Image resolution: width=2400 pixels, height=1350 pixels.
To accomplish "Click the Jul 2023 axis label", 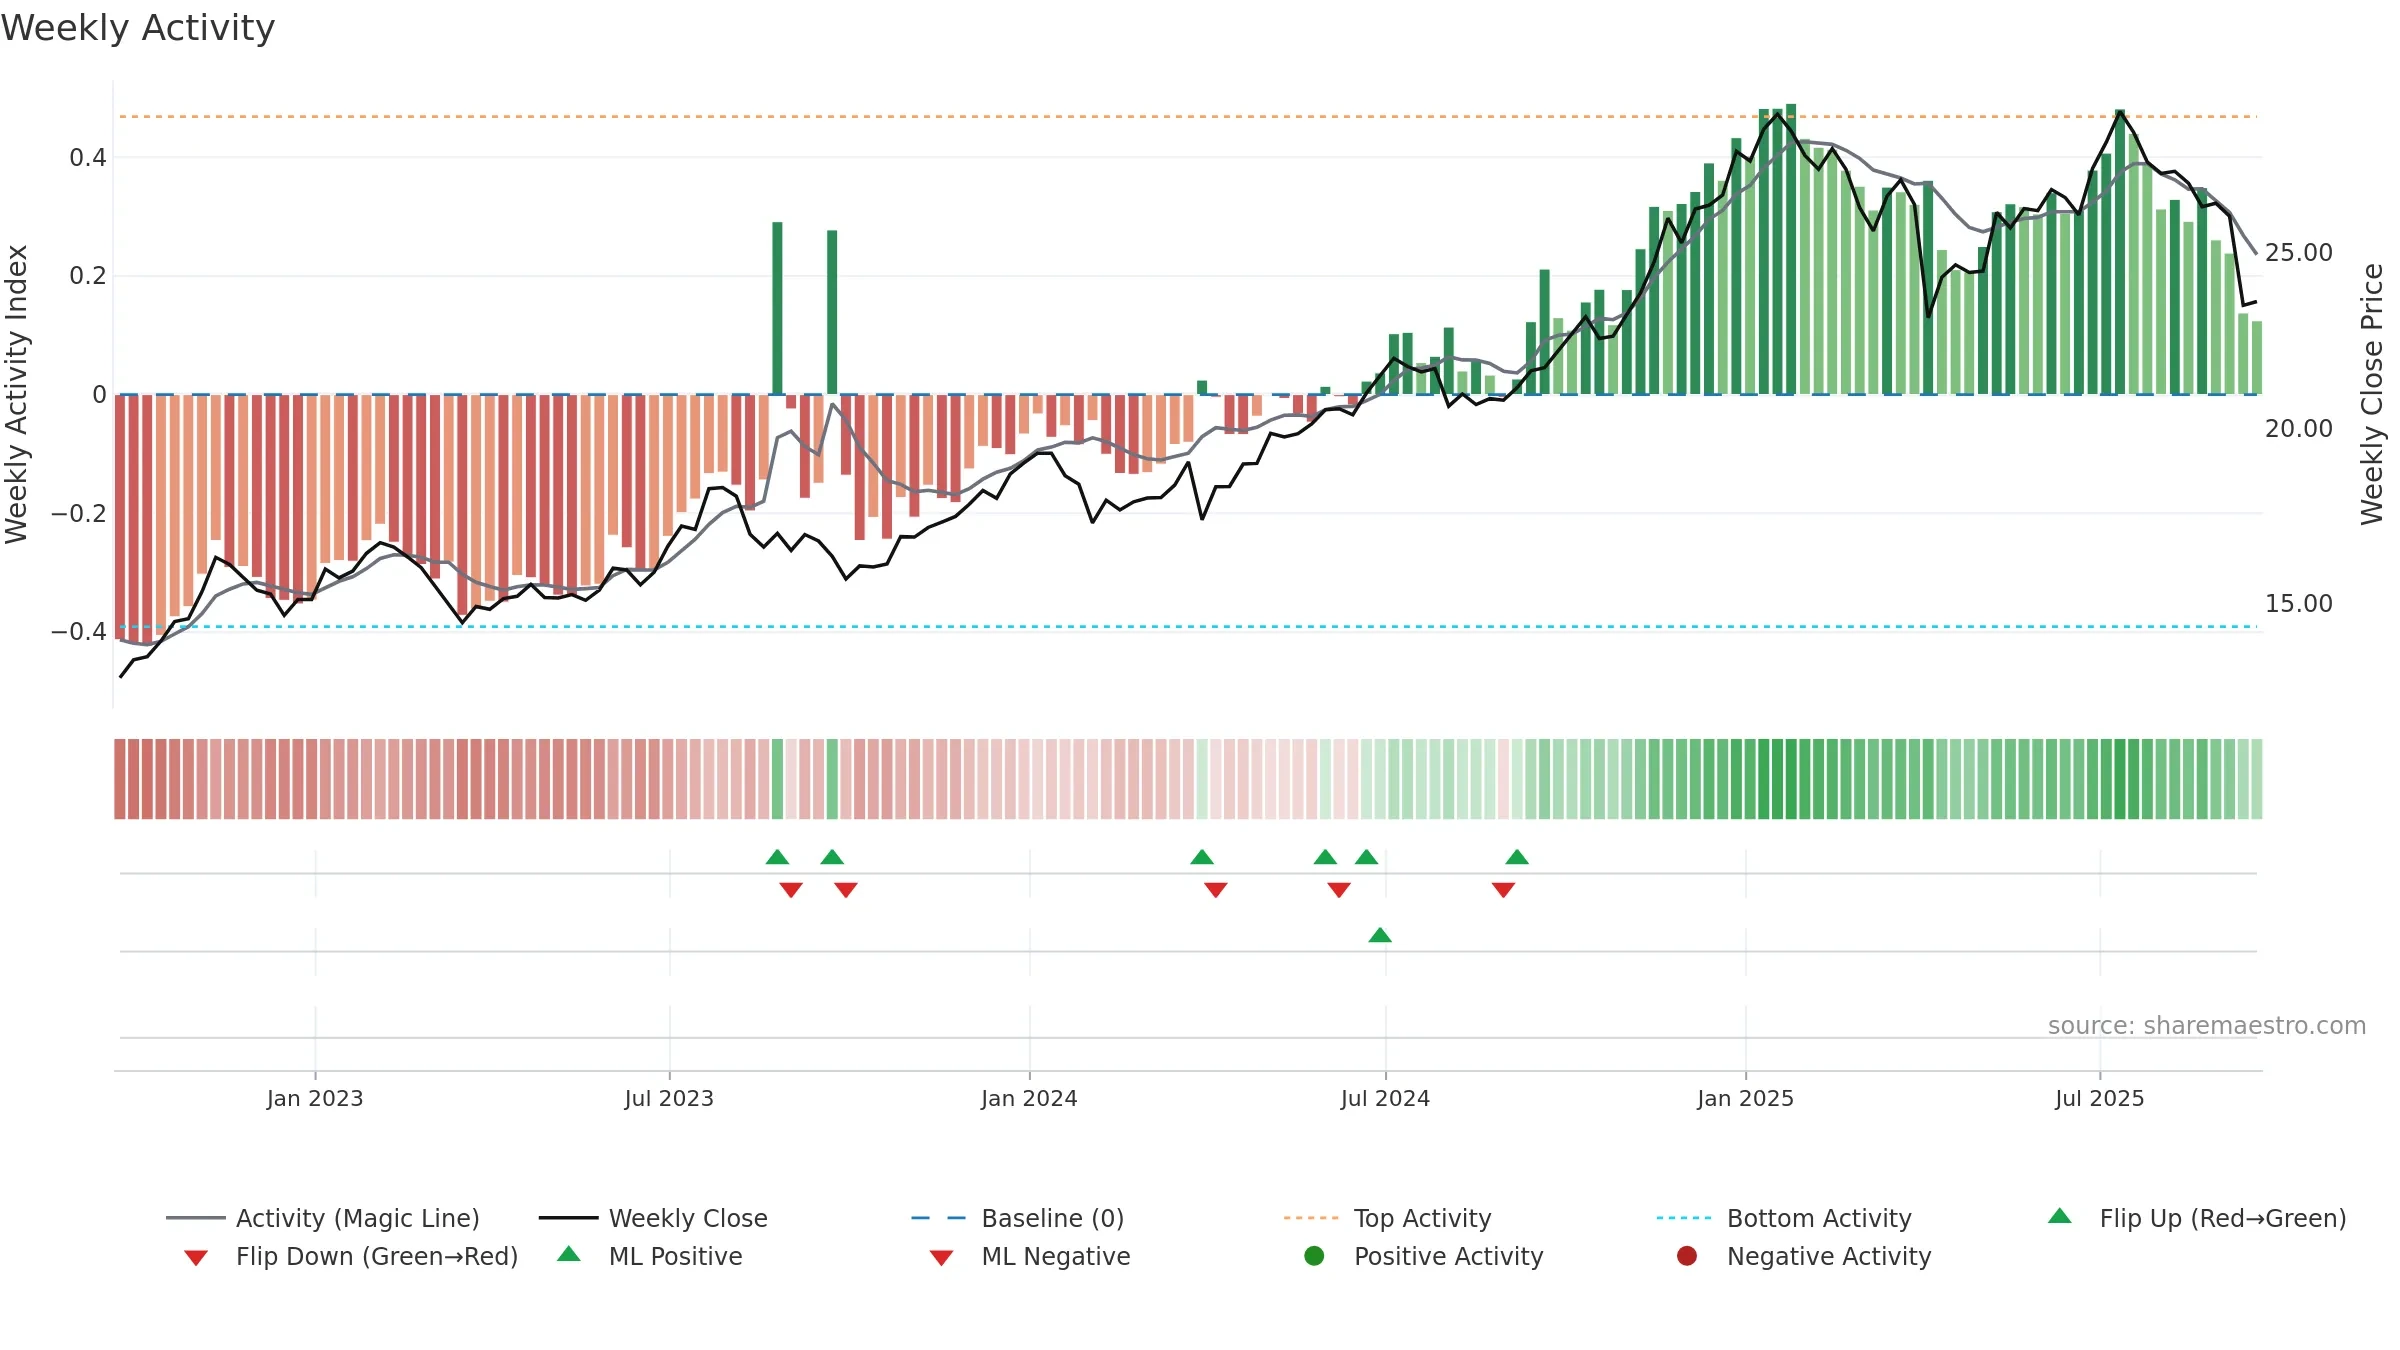I will point(669,1098).
